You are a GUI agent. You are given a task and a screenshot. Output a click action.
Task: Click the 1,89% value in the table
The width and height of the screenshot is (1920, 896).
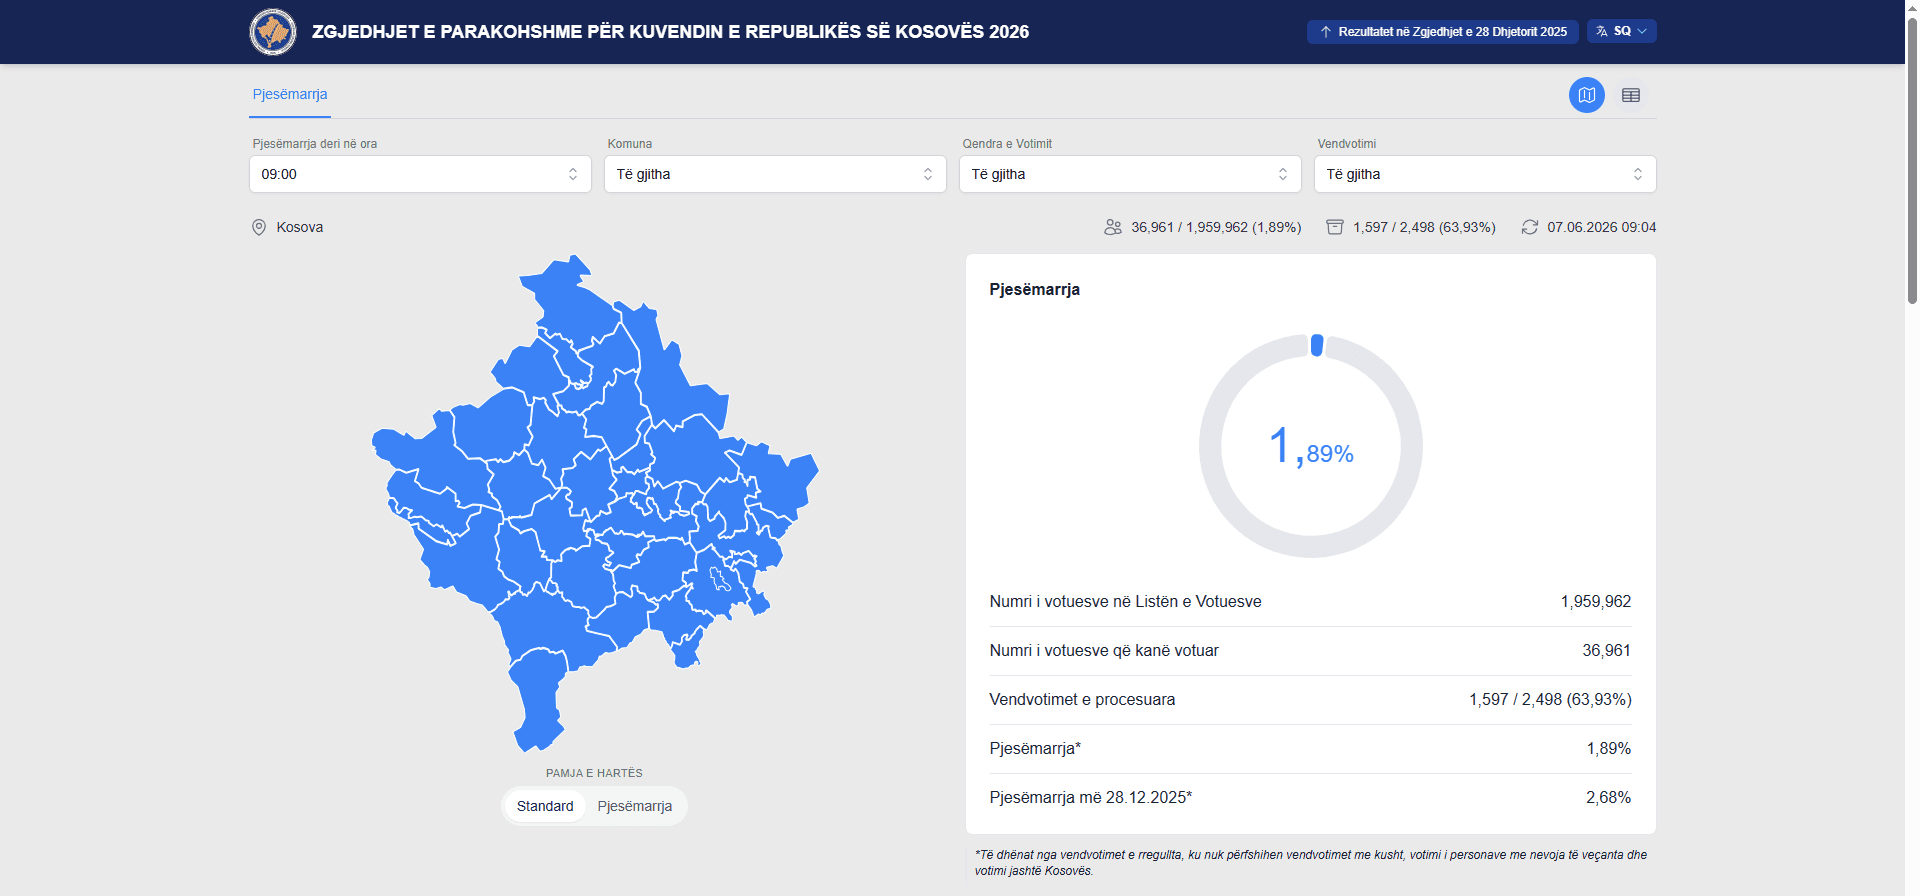coord(1609,748)
